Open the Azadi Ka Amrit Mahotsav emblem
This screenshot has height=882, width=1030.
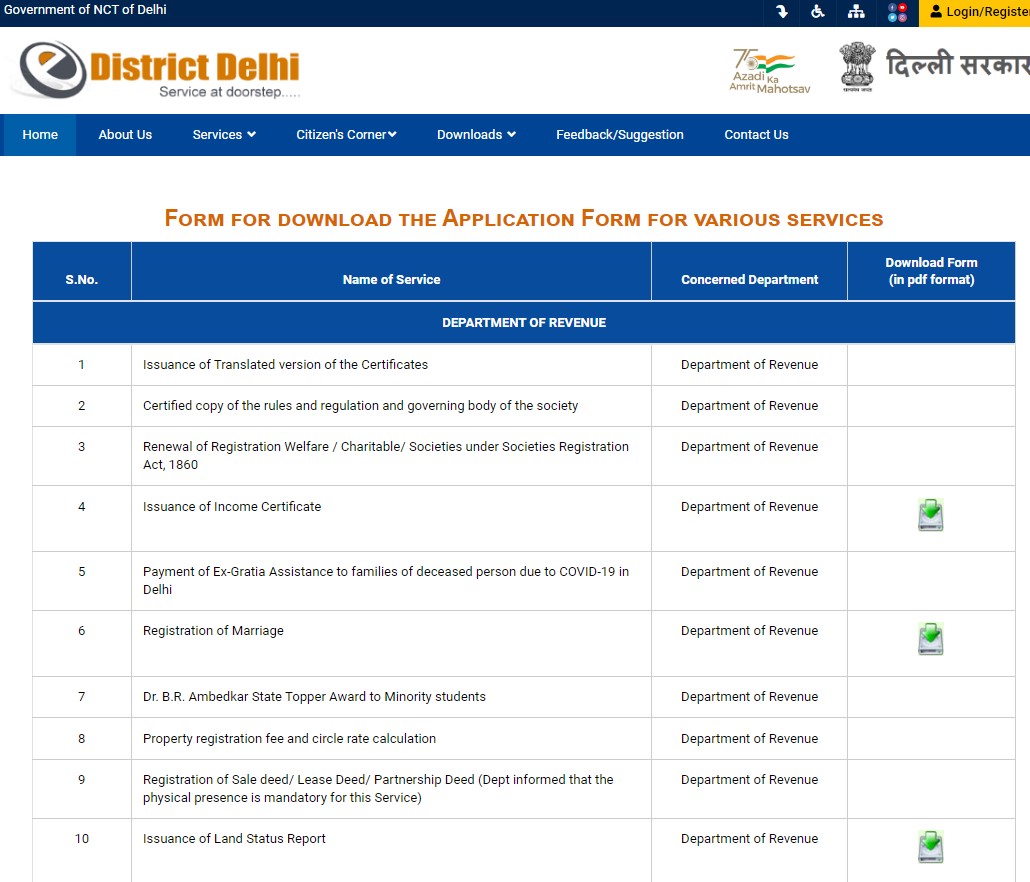[770, 68]
